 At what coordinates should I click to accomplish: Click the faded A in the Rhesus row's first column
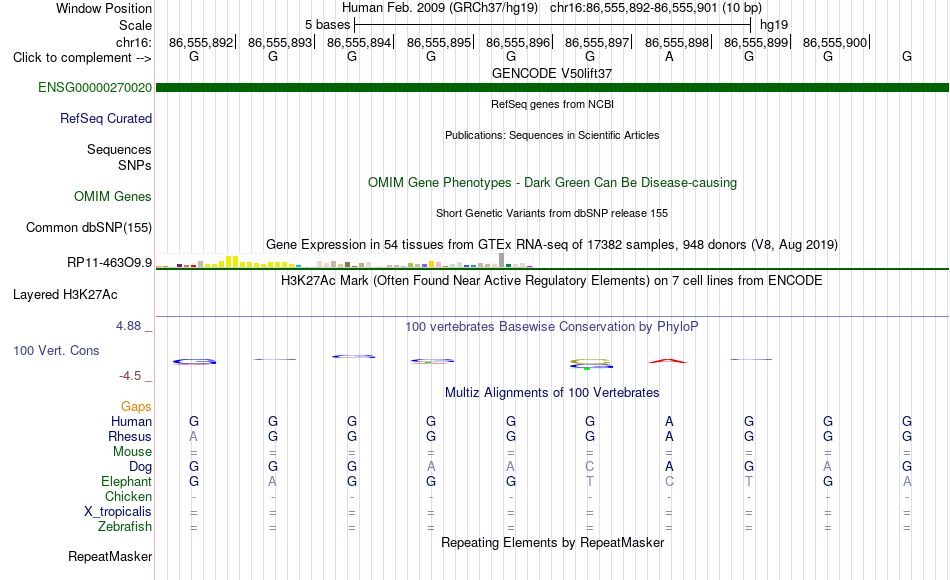tap(193, 436)
